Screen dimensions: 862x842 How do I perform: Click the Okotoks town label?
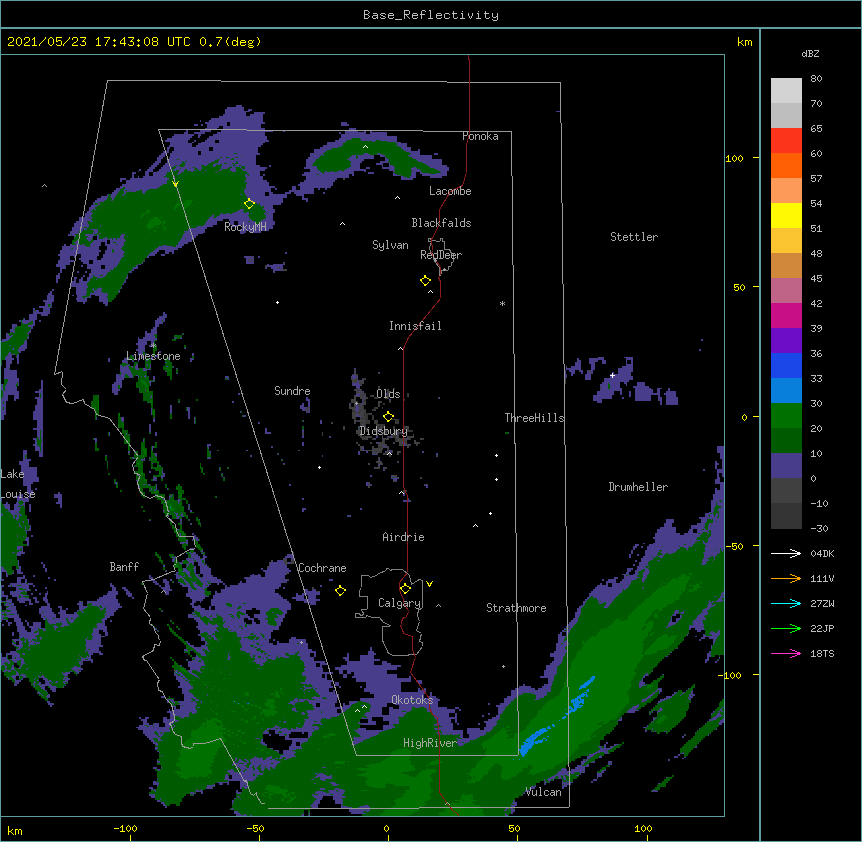412,700
